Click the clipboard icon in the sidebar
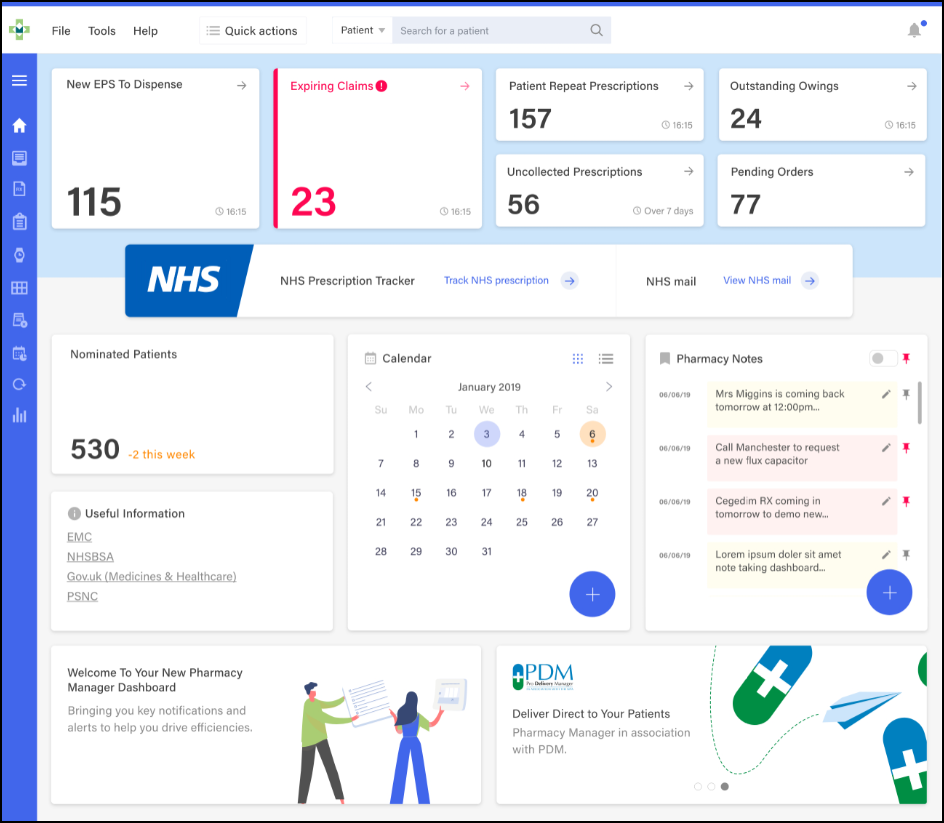The width and height of the screenshot is (944, 823). coord(19,222)
